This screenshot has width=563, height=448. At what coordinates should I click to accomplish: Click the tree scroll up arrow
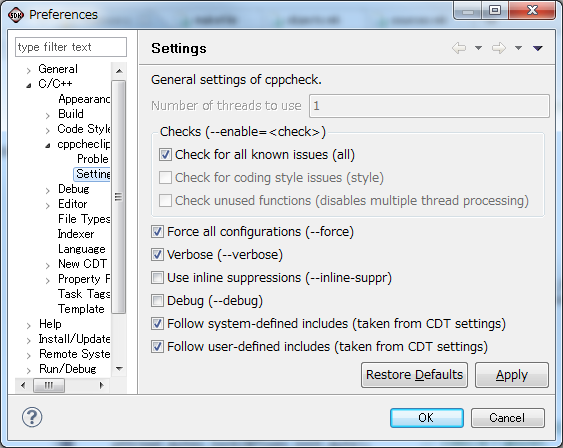[119, 71]
